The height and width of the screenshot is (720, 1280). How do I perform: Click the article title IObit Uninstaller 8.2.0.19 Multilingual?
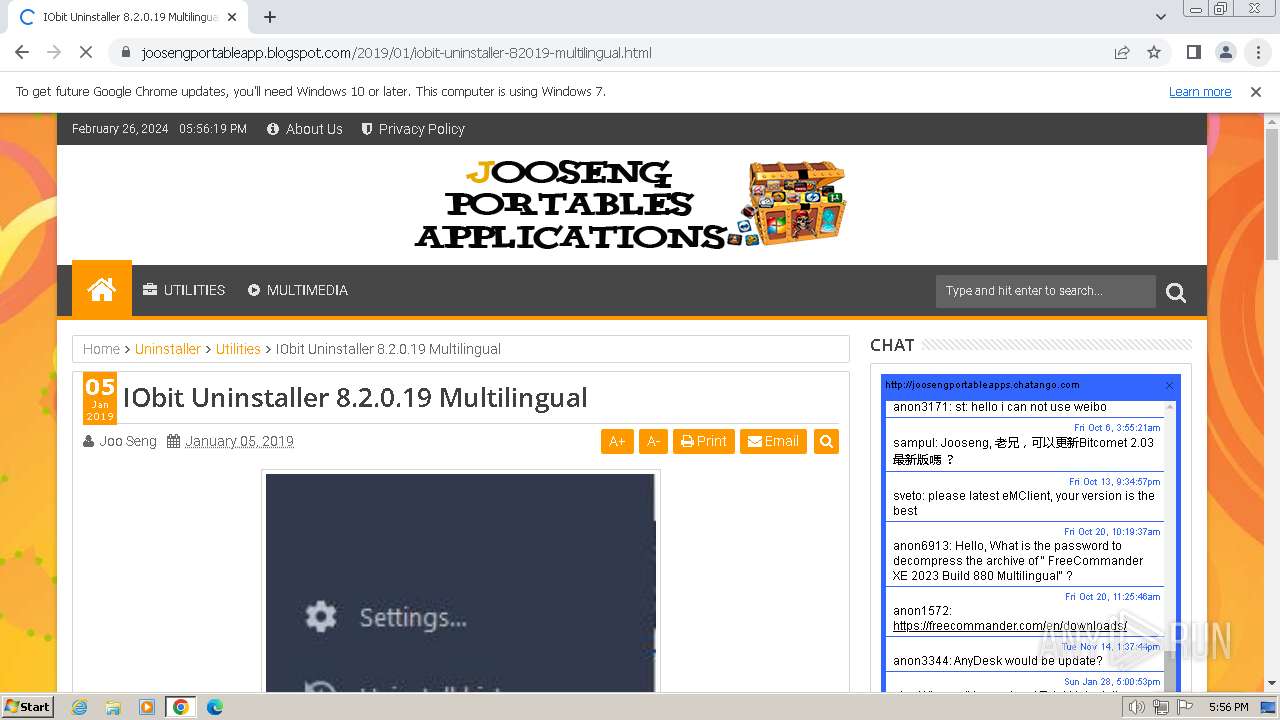355,397
